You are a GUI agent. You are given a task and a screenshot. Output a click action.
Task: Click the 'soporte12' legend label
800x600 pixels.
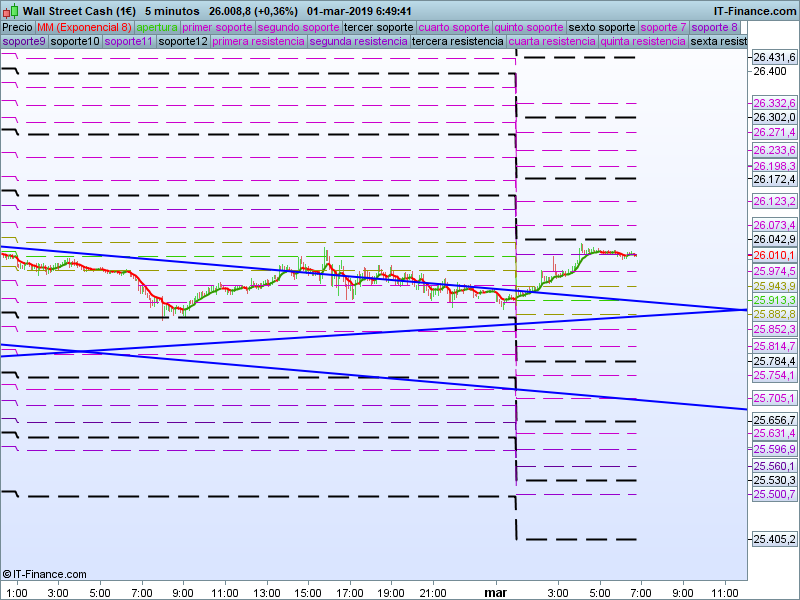183,41
